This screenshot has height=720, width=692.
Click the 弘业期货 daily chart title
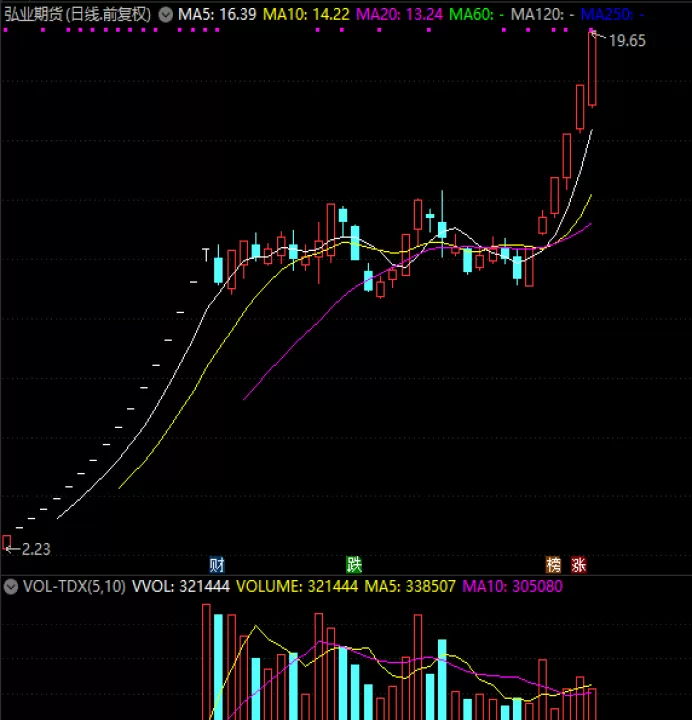pos(78,15)
